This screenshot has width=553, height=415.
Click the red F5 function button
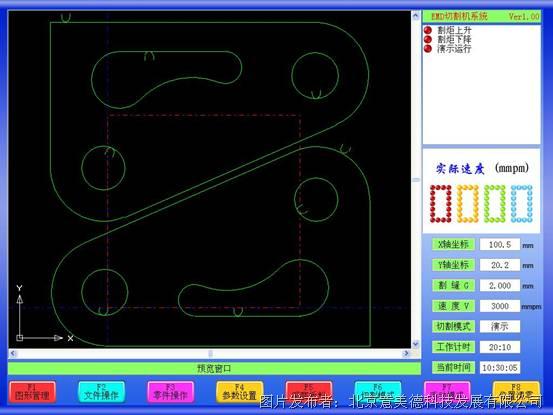pyautogui.click(x=309, y=392)
